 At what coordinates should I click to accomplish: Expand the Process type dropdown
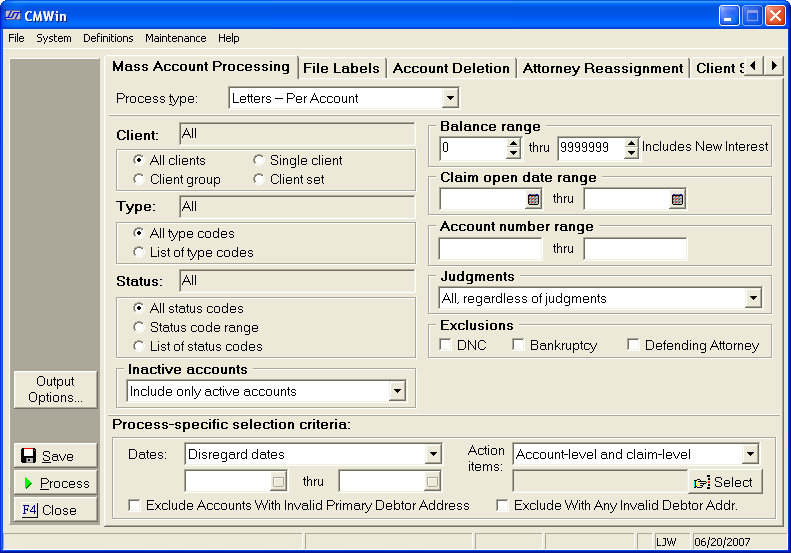(x=450, y=98)
